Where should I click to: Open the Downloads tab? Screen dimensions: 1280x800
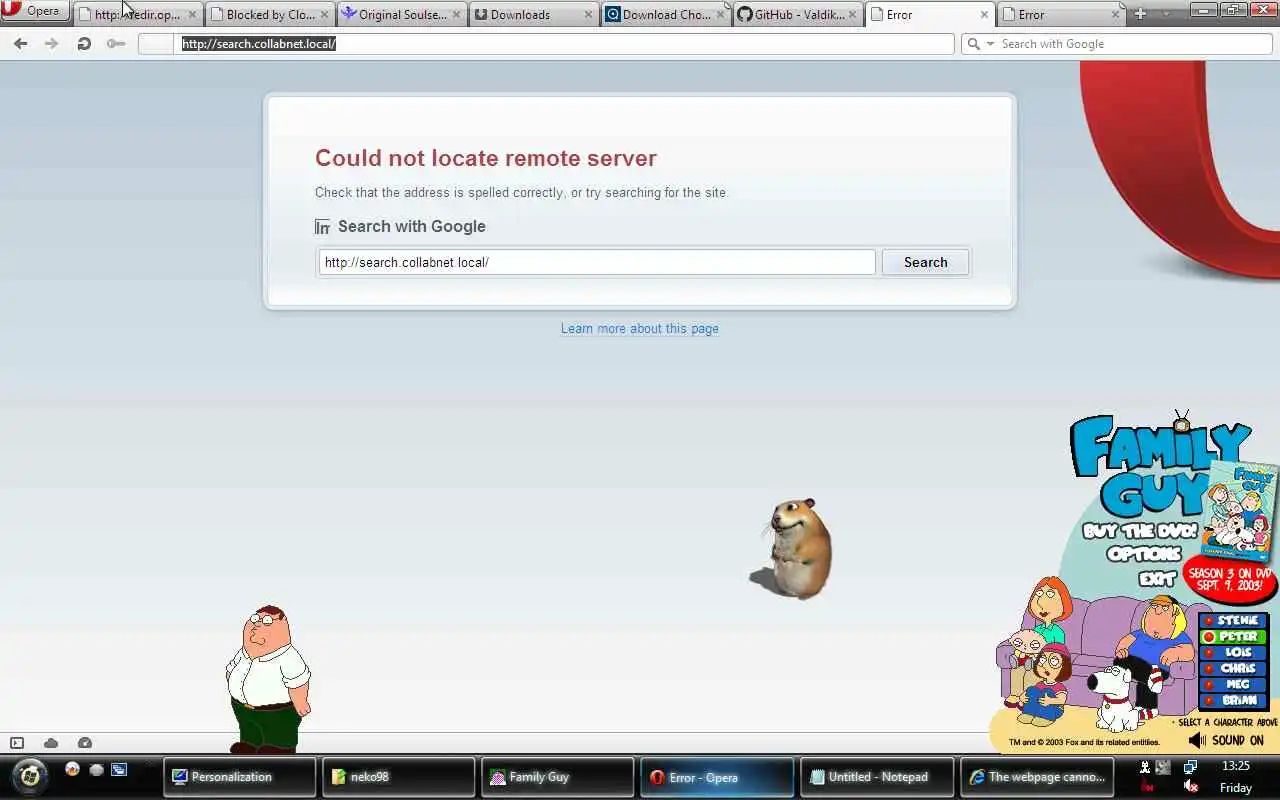tap(534, 15)
